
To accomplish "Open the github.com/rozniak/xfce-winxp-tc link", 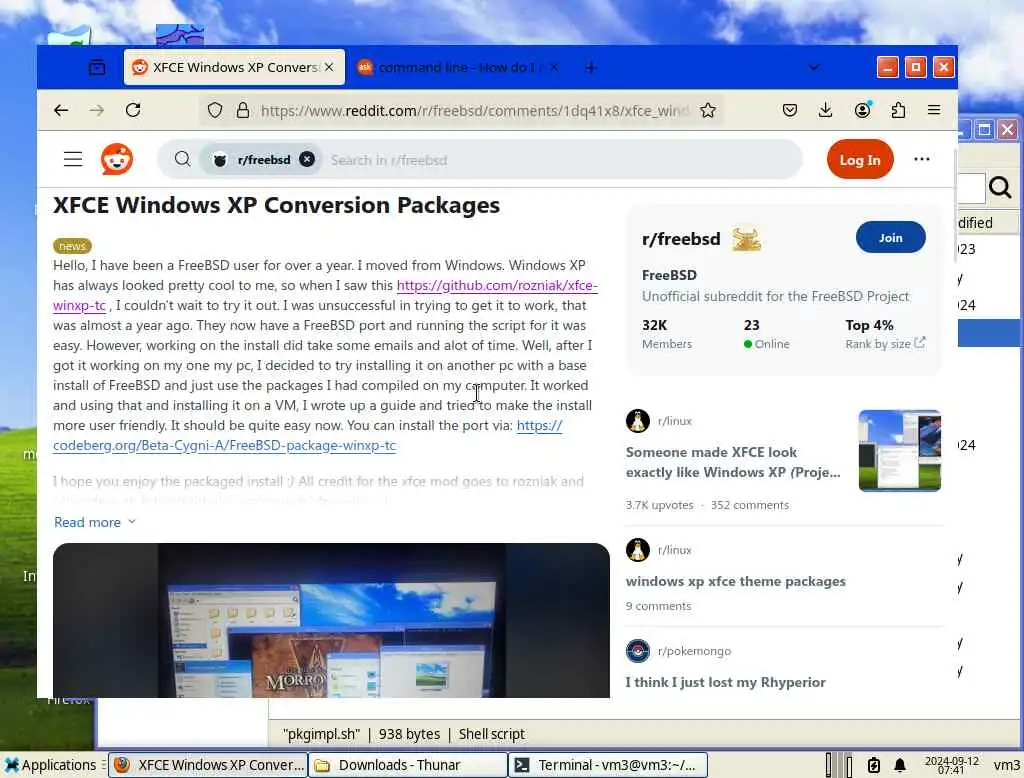I will pos(496,285).
